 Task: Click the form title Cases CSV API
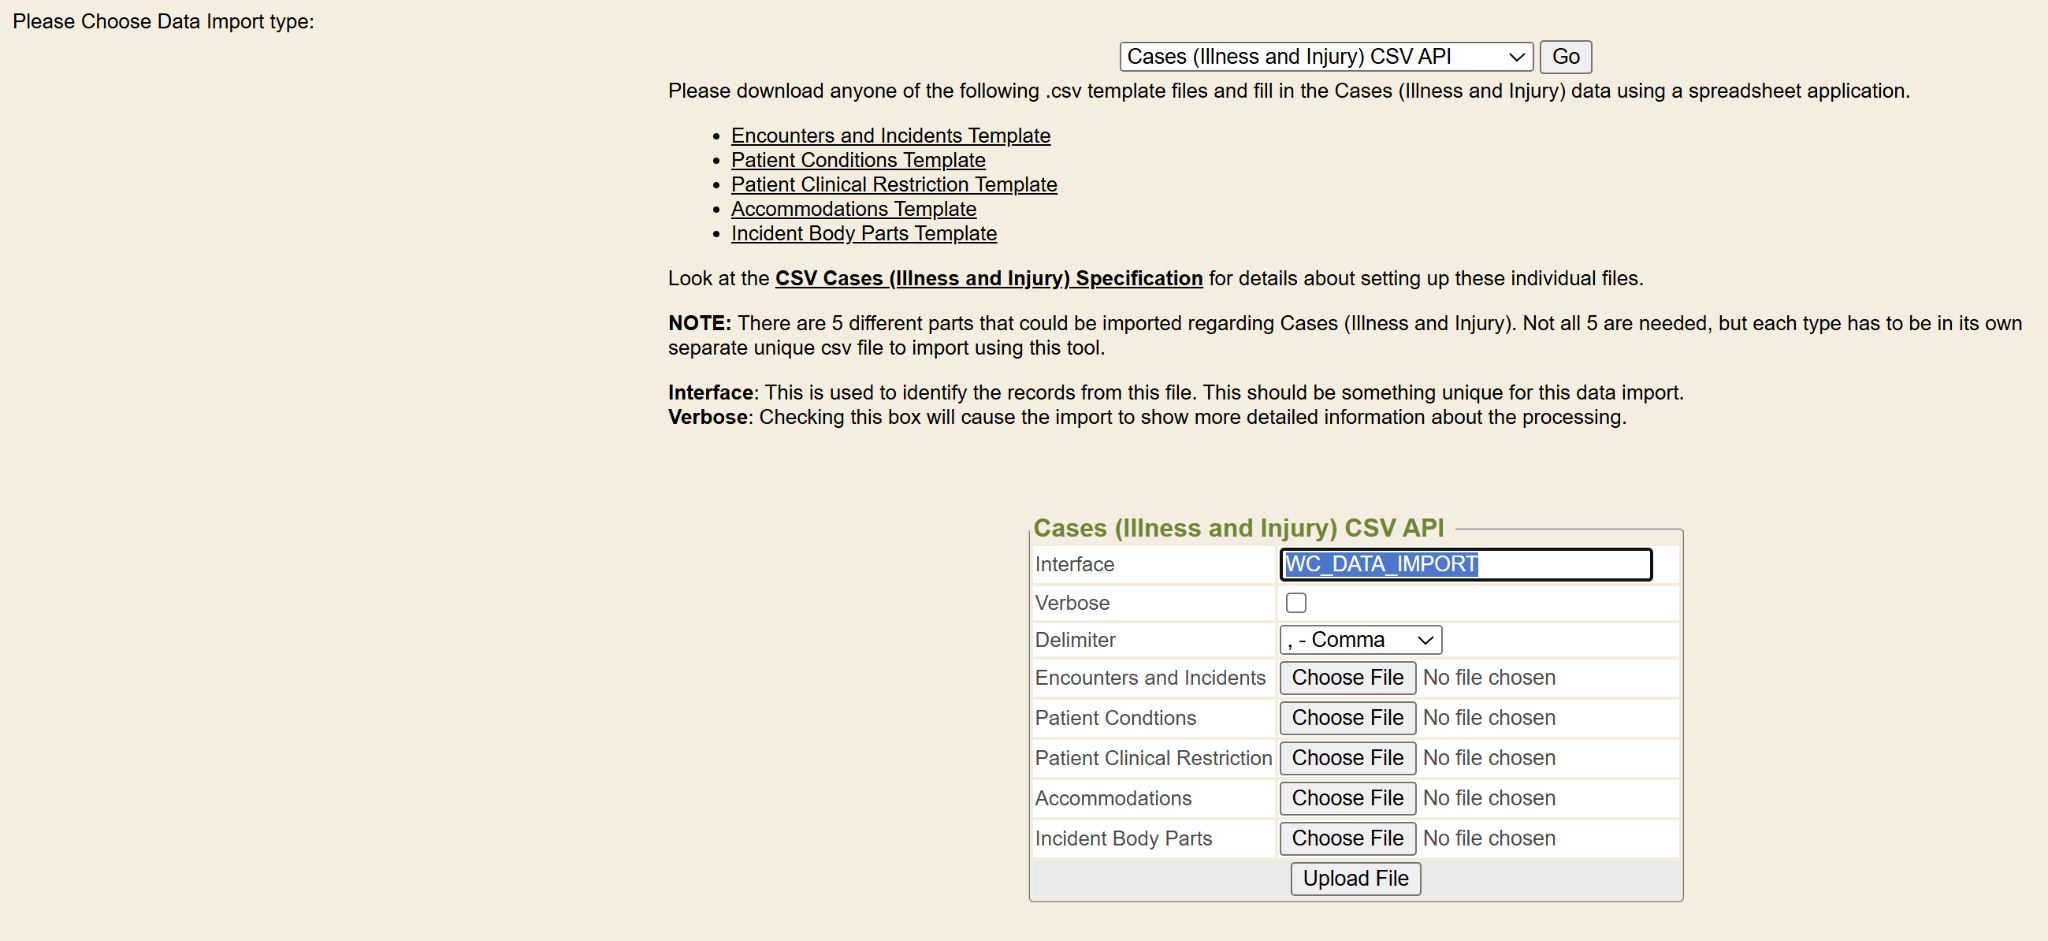[1238, 528]
